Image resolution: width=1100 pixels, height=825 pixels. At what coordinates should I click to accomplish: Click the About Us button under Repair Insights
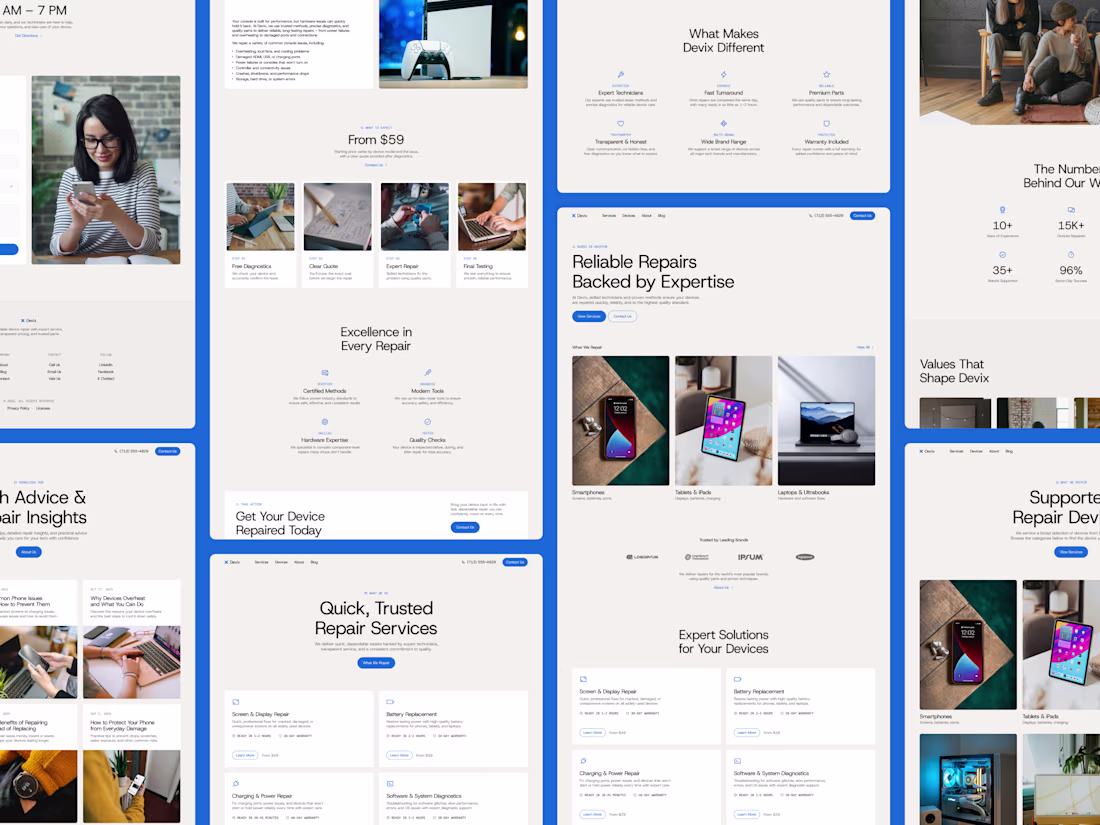29,552
